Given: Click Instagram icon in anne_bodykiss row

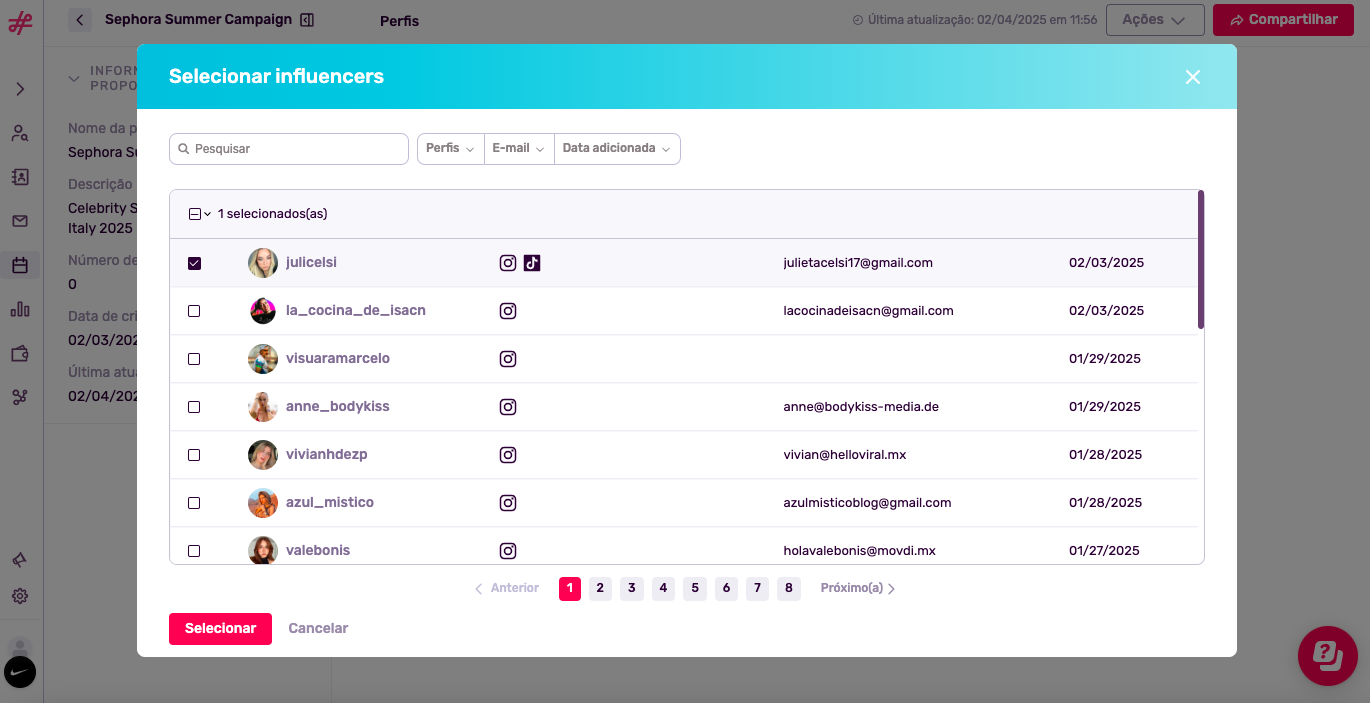Looking at the screenshot, I should tap(508, 407).
